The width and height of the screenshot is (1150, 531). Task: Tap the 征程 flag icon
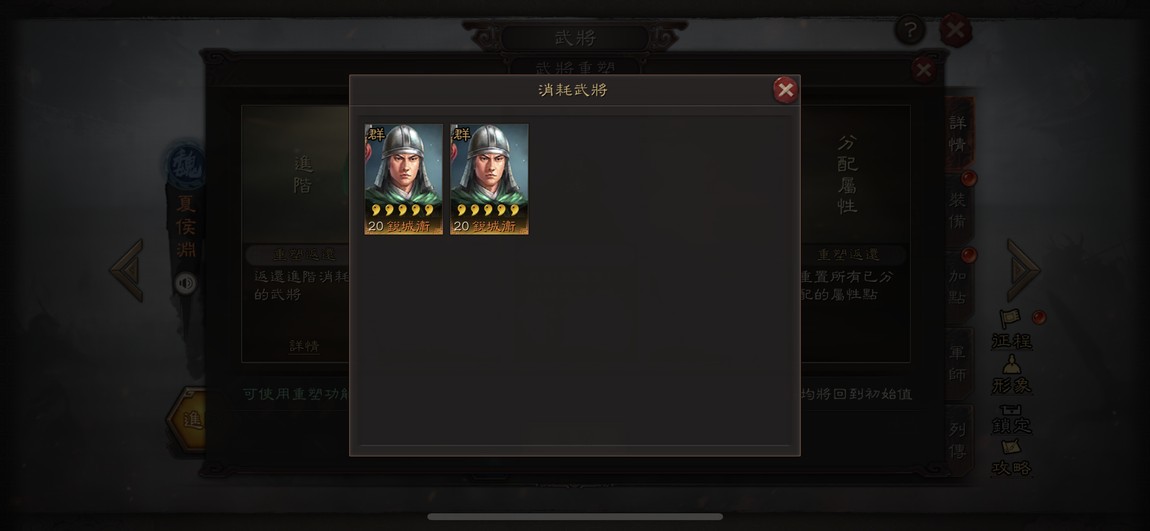1011,329
